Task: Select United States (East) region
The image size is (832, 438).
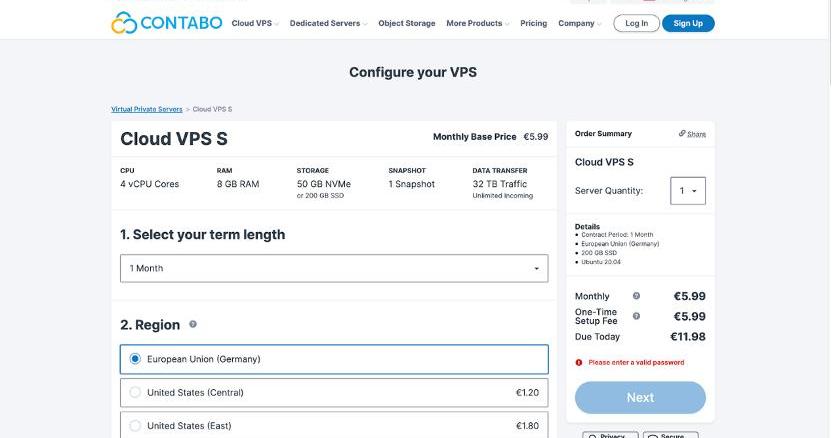Action: pyautogui.click(x=136, y=426)
